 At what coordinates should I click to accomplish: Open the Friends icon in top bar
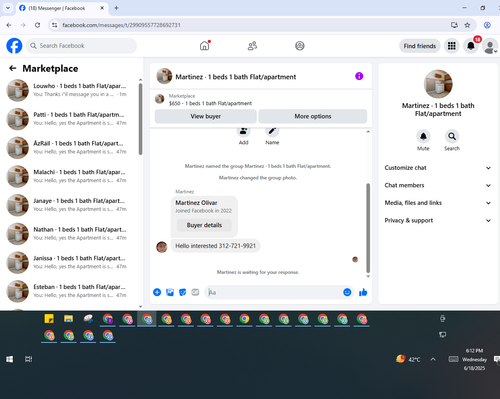pos(252,46)
